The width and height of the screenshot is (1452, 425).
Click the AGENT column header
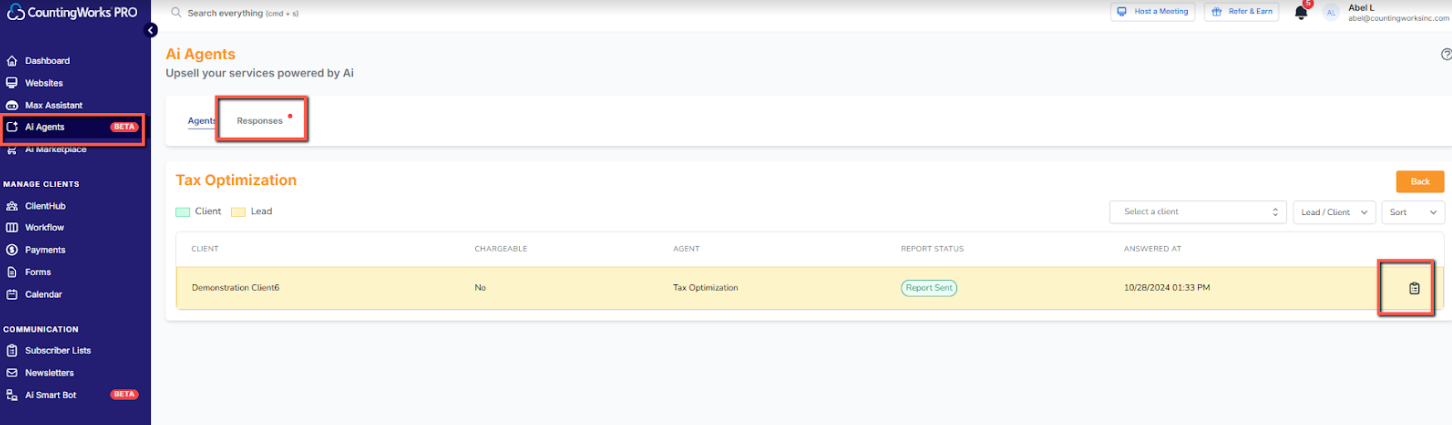click(x=686, y=249)
